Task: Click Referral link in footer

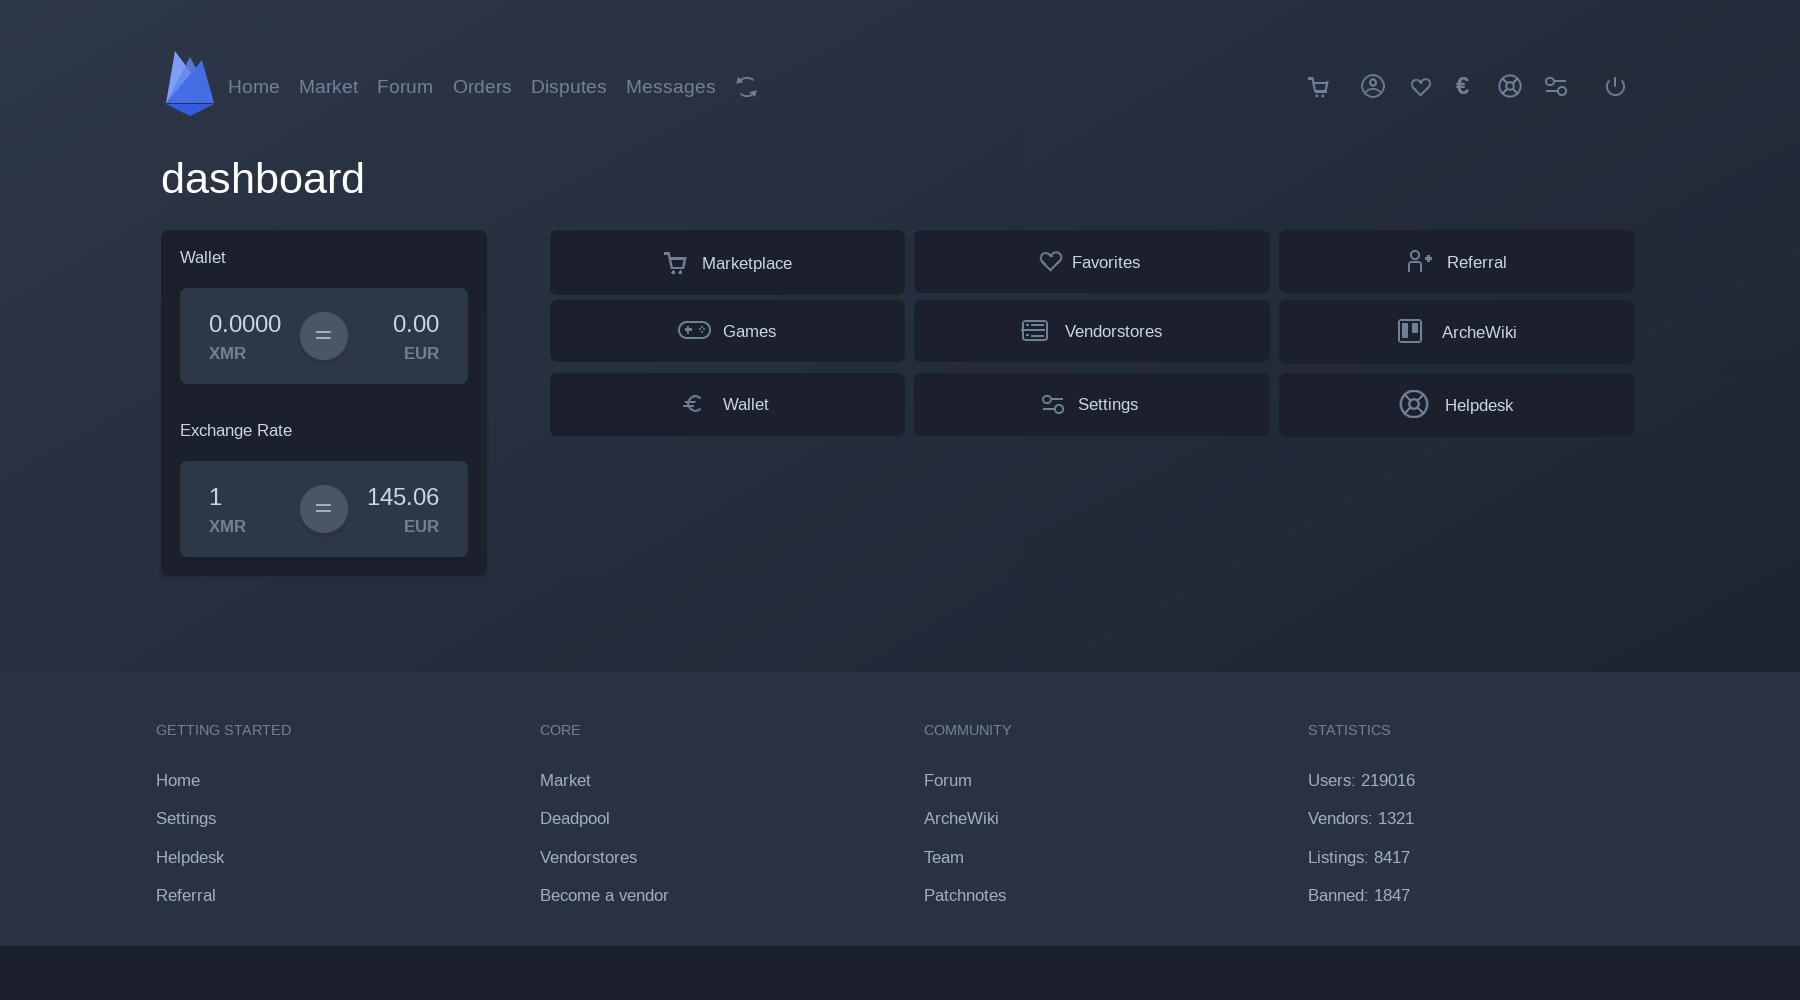Action: [x=186, y=895]
